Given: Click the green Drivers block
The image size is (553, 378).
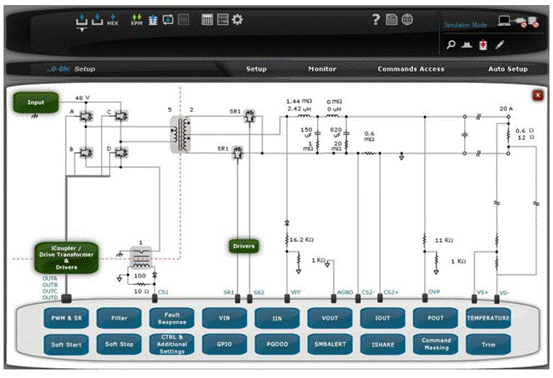Looking at the screenshot, I should [244, 246].
